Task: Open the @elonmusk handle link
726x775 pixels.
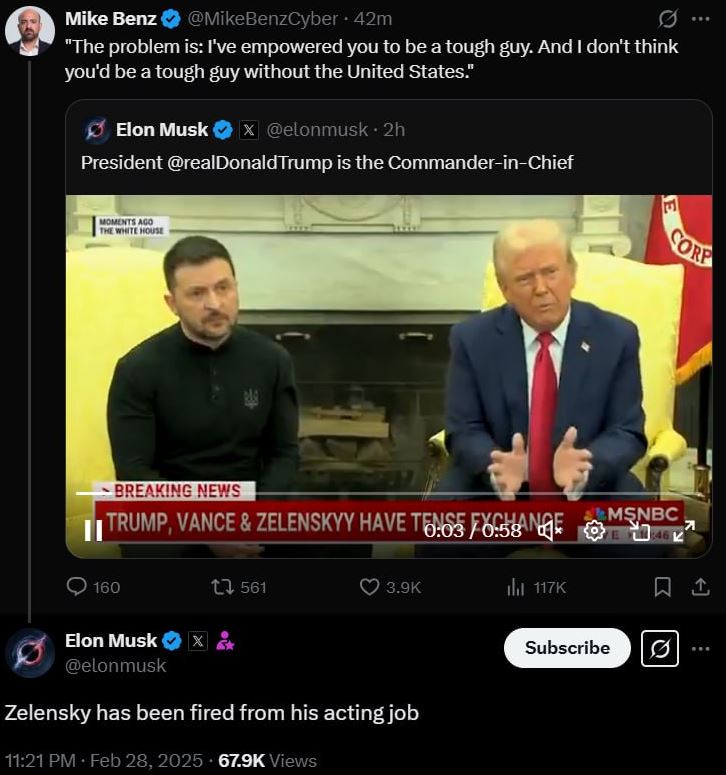Action: tap(116, 665)
